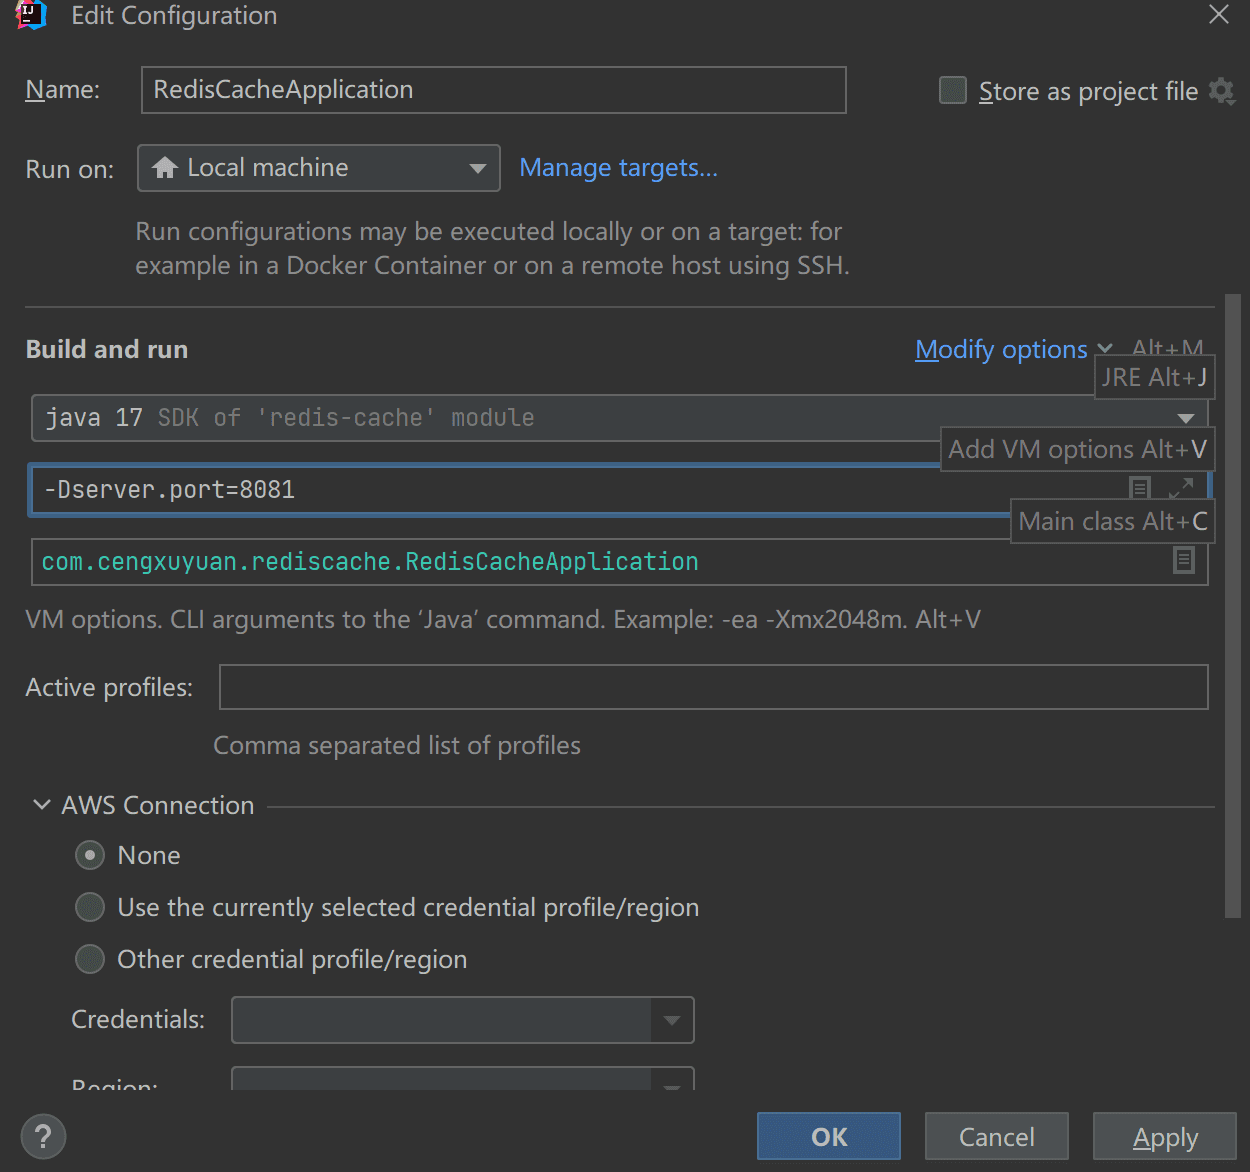Click the Comma separated list of profiles hint
Screen dimensions: 1250x1172
pyautogui.click(x=397, y=746)
